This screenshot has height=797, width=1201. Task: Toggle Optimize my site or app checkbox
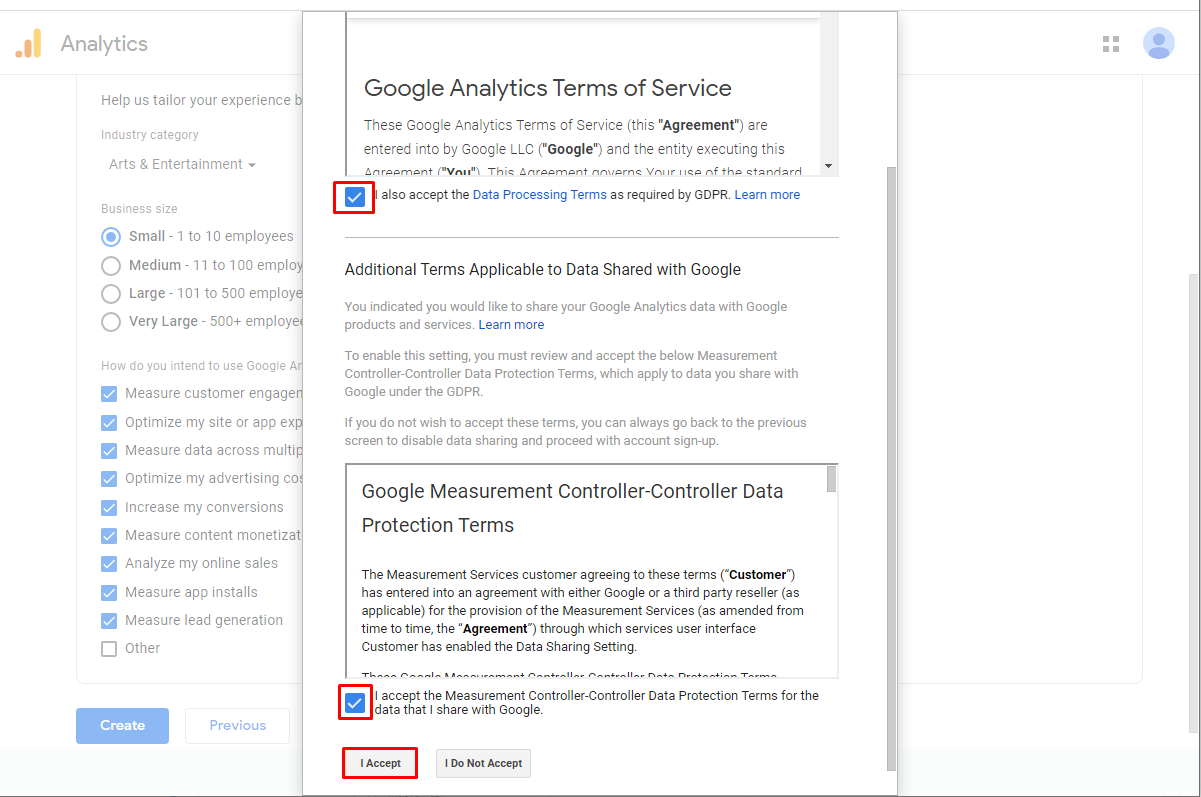[x=109, y=422]
